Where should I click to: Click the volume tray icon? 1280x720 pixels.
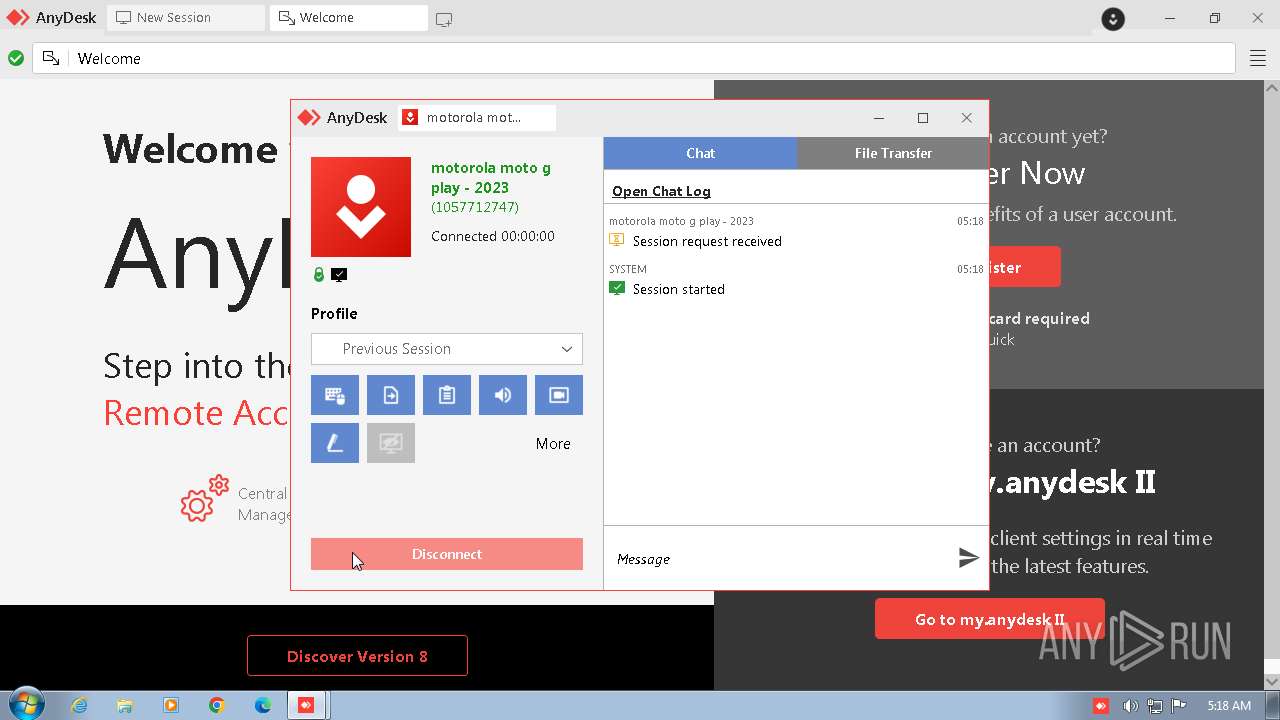click(1130, 706)
